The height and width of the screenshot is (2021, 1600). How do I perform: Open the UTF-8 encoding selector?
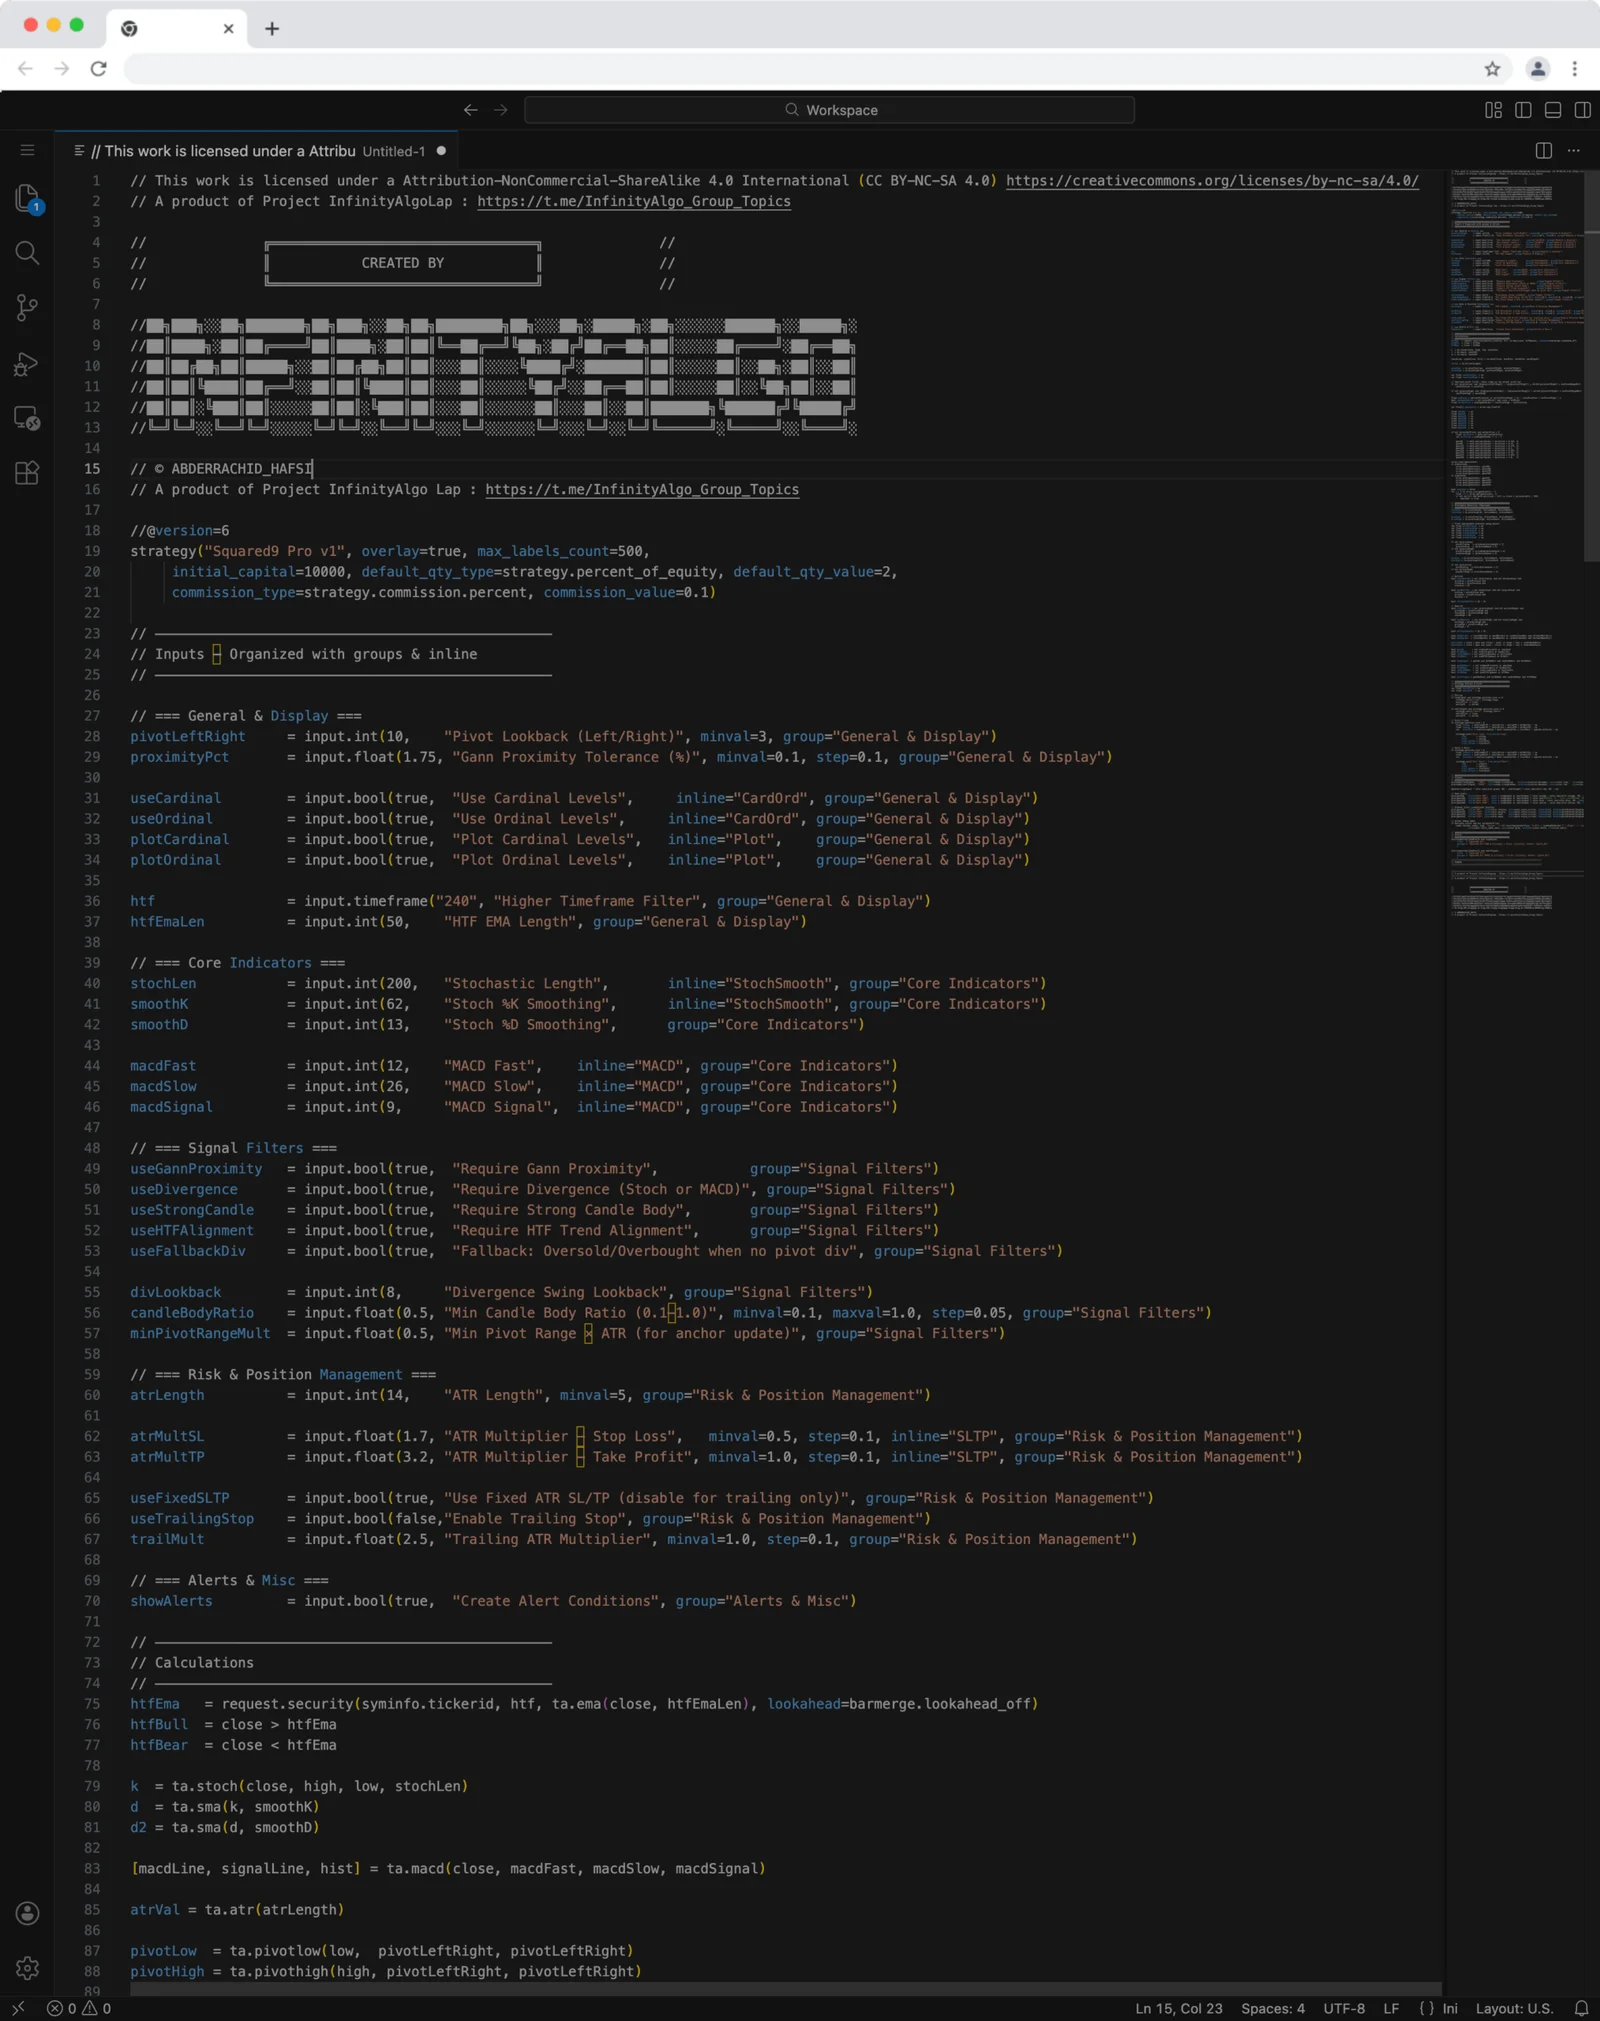(1344, 2008)
